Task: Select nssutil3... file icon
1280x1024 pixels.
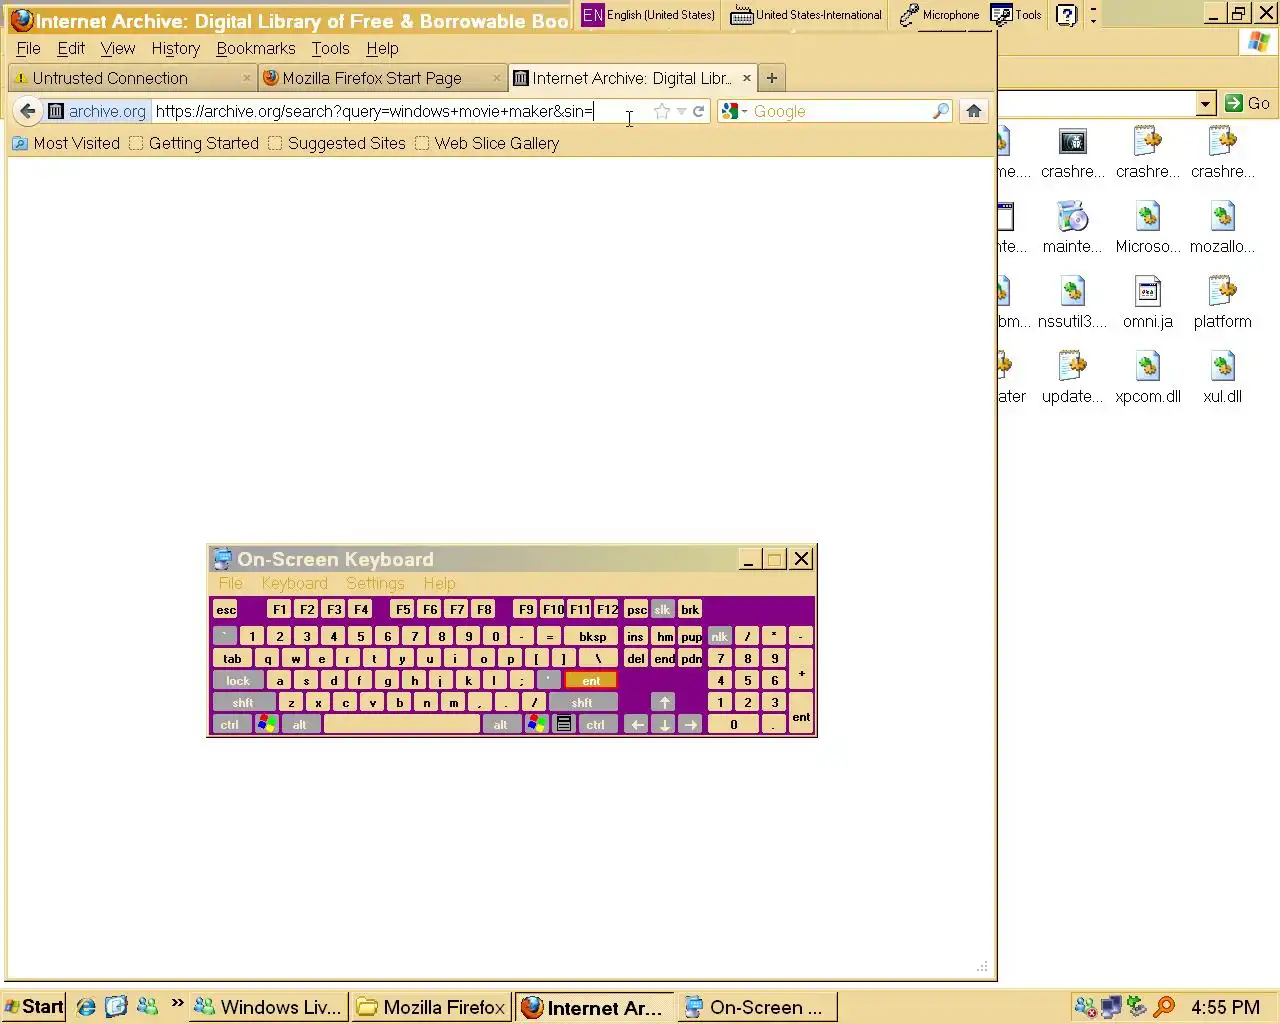Action: tap(1072, 302)
